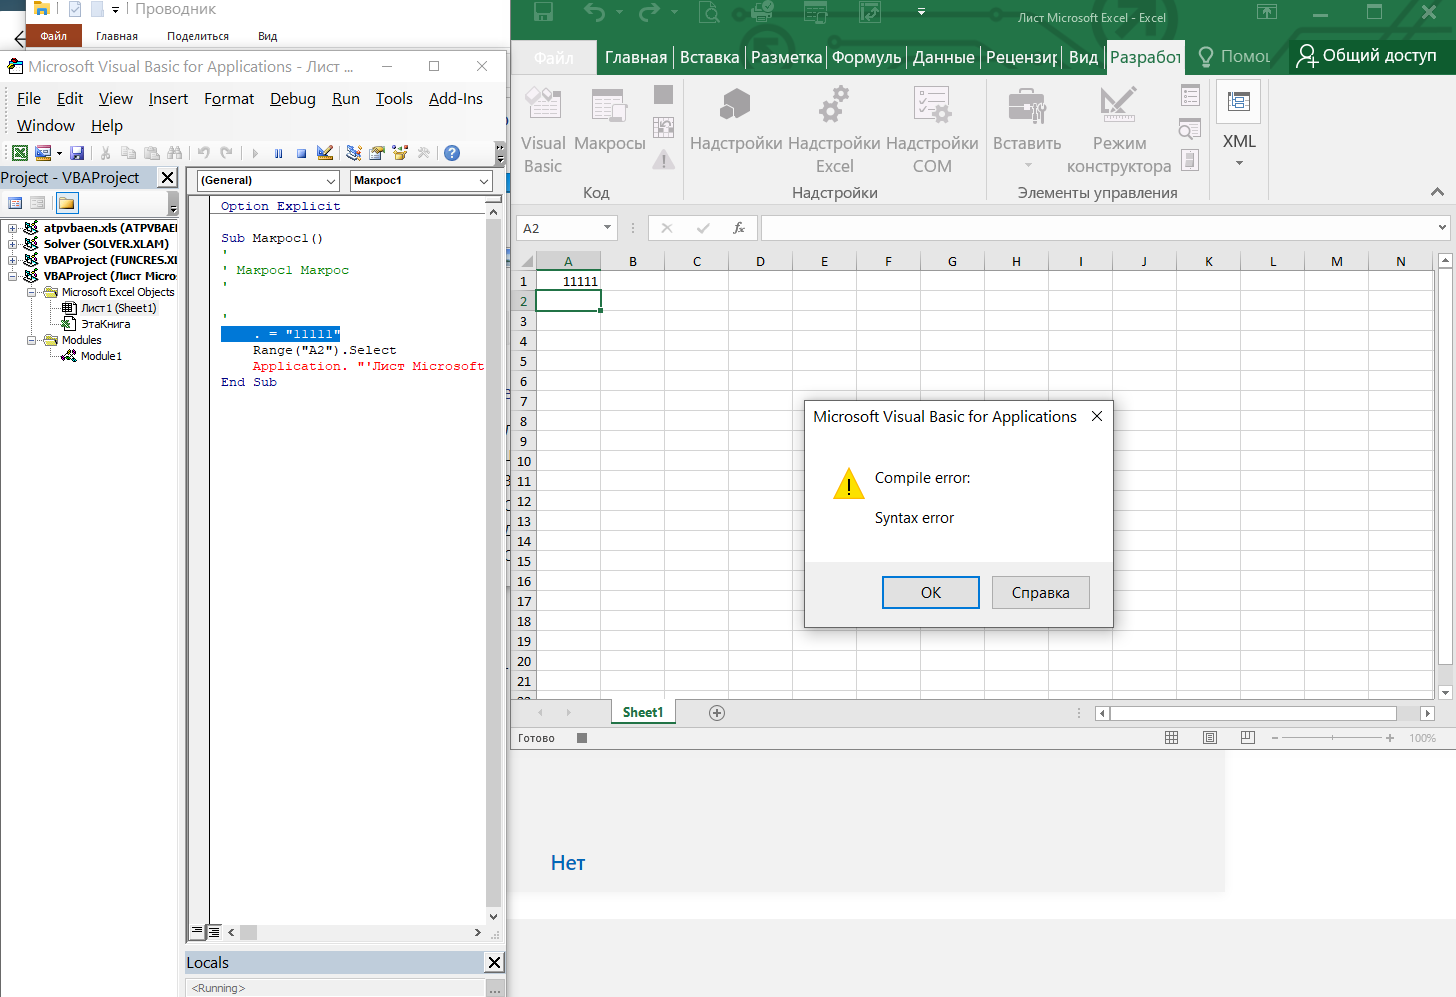Click the Toolbox icon in VBA toolbar
The image size is (1456, 997).
[424, 153]
